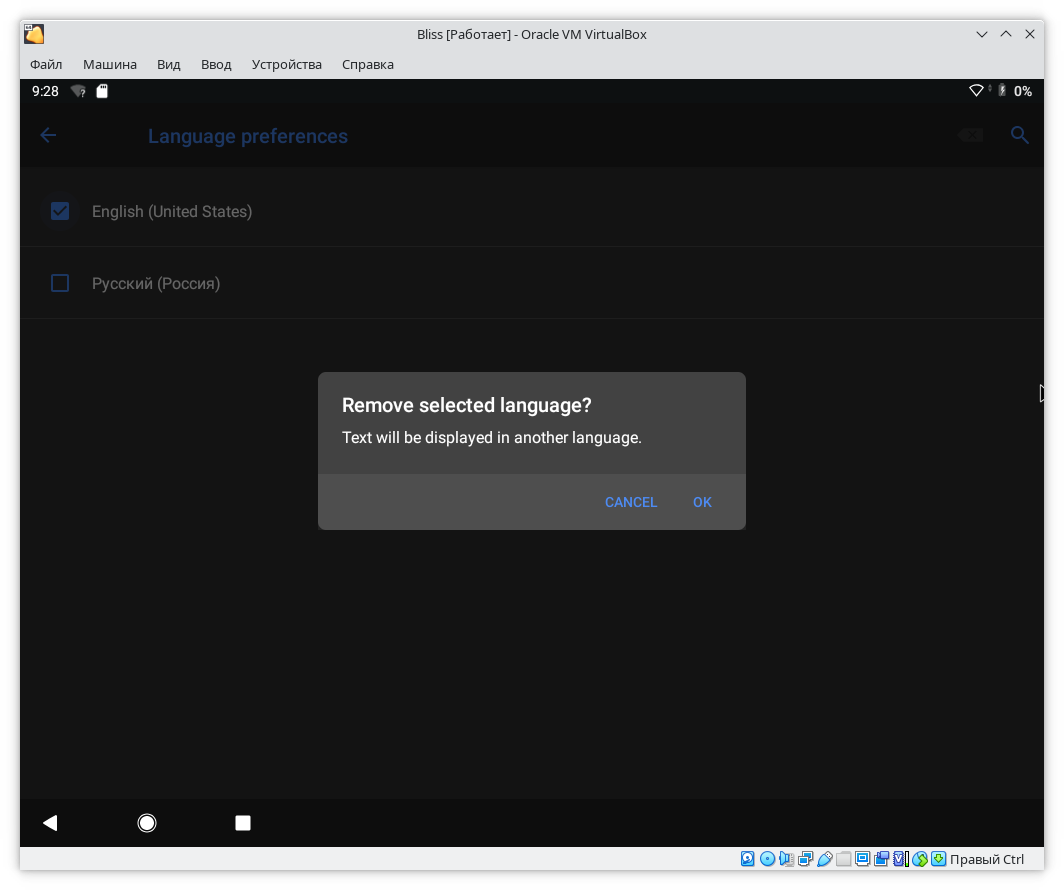
Task: Click the hard disk activity status icon
Action: click(748, 859)
